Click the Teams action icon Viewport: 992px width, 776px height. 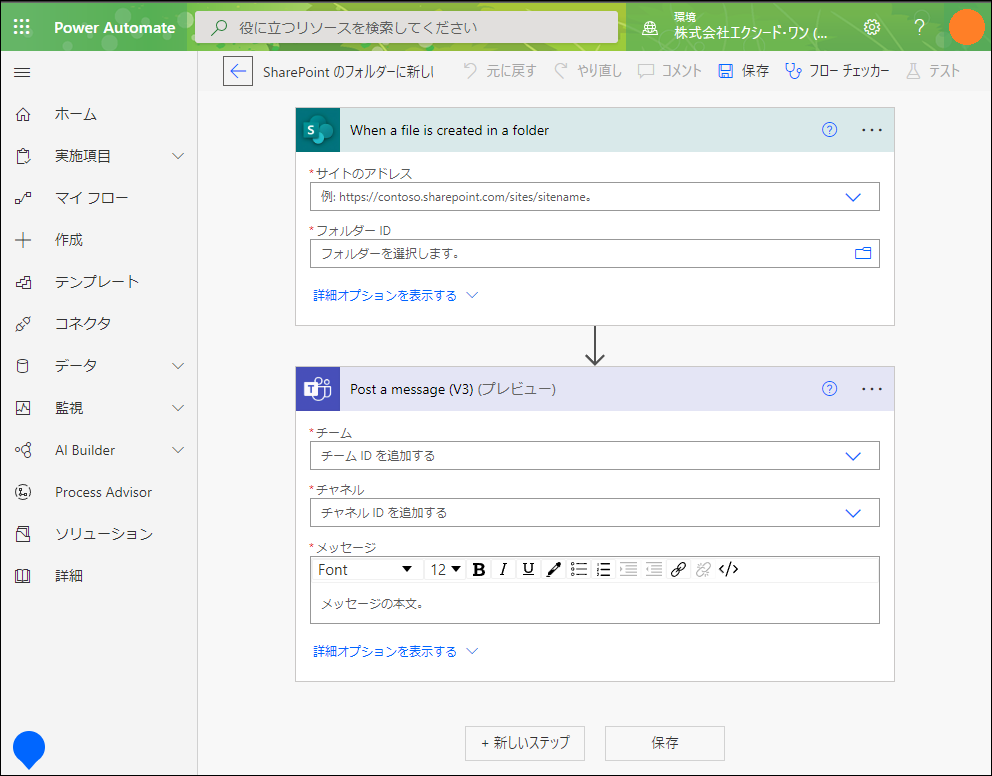318,389
